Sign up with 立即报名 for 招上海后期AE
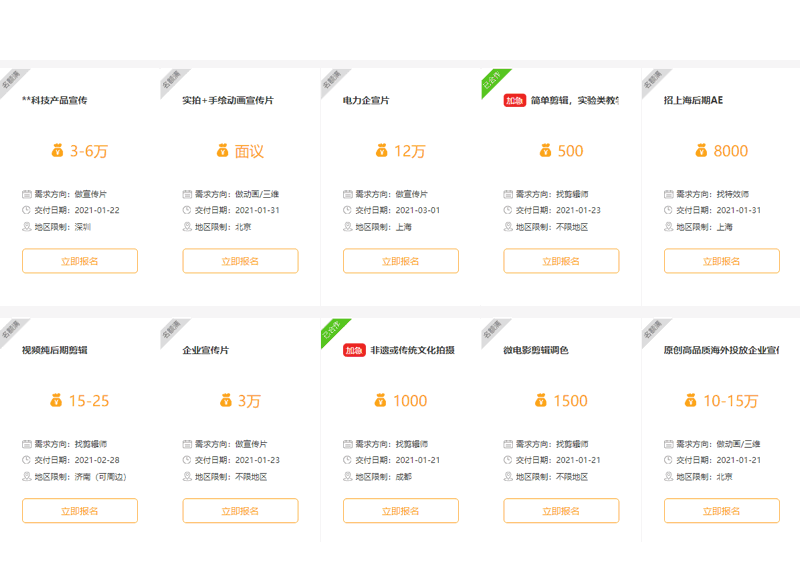Image resolution: width=800 pixels, height=575 pixels. tap(721, 261)
